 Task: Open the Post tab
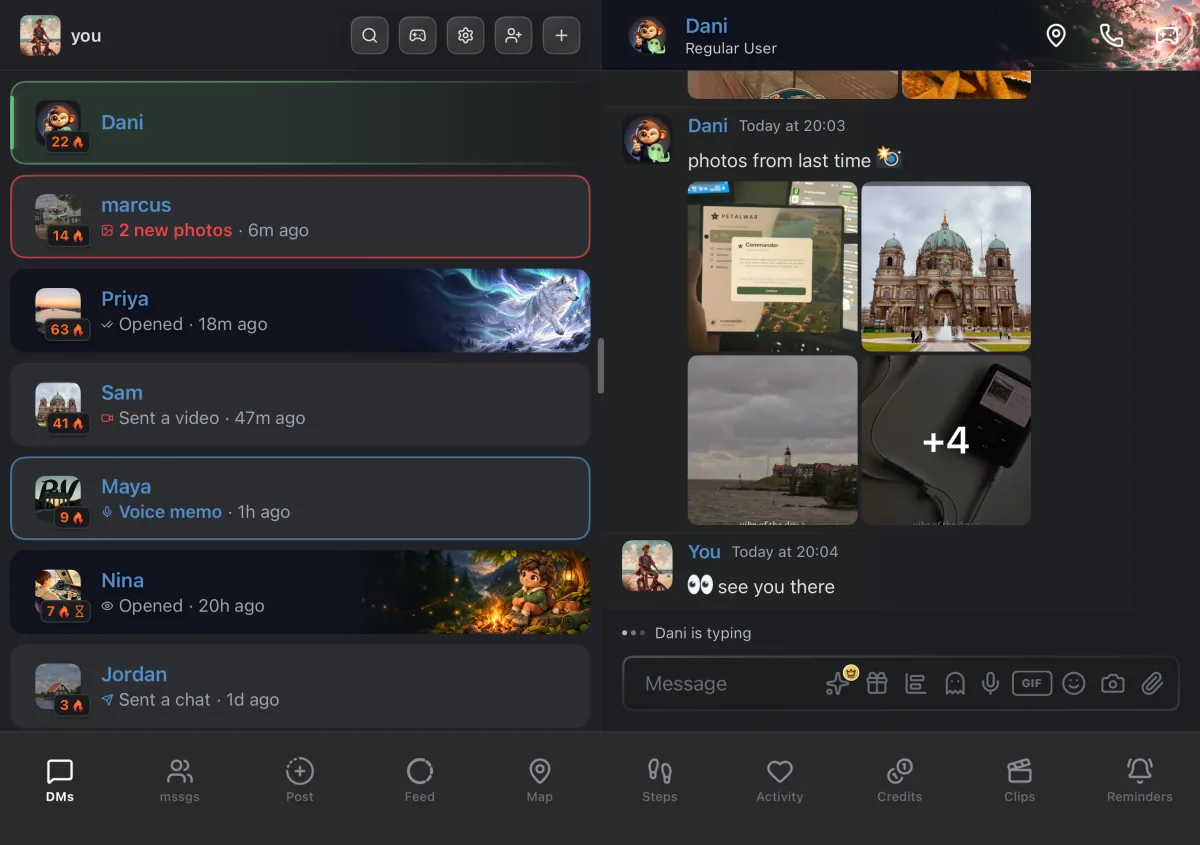[x=300, y=781]
